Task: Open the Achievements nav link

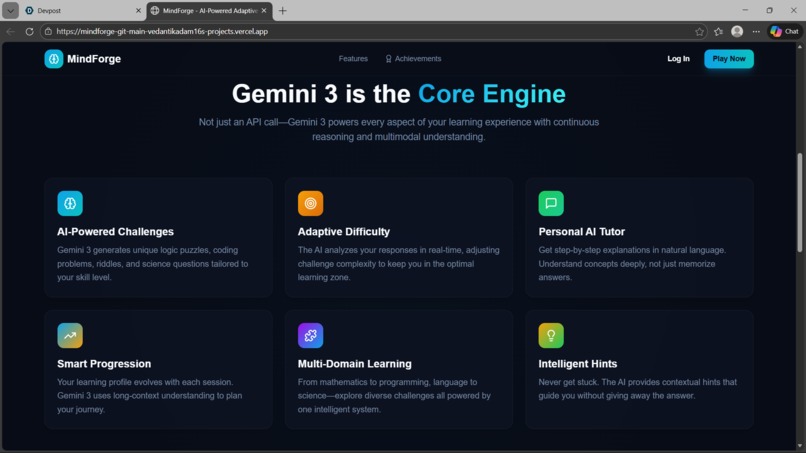Action: [x=413, y=59]
